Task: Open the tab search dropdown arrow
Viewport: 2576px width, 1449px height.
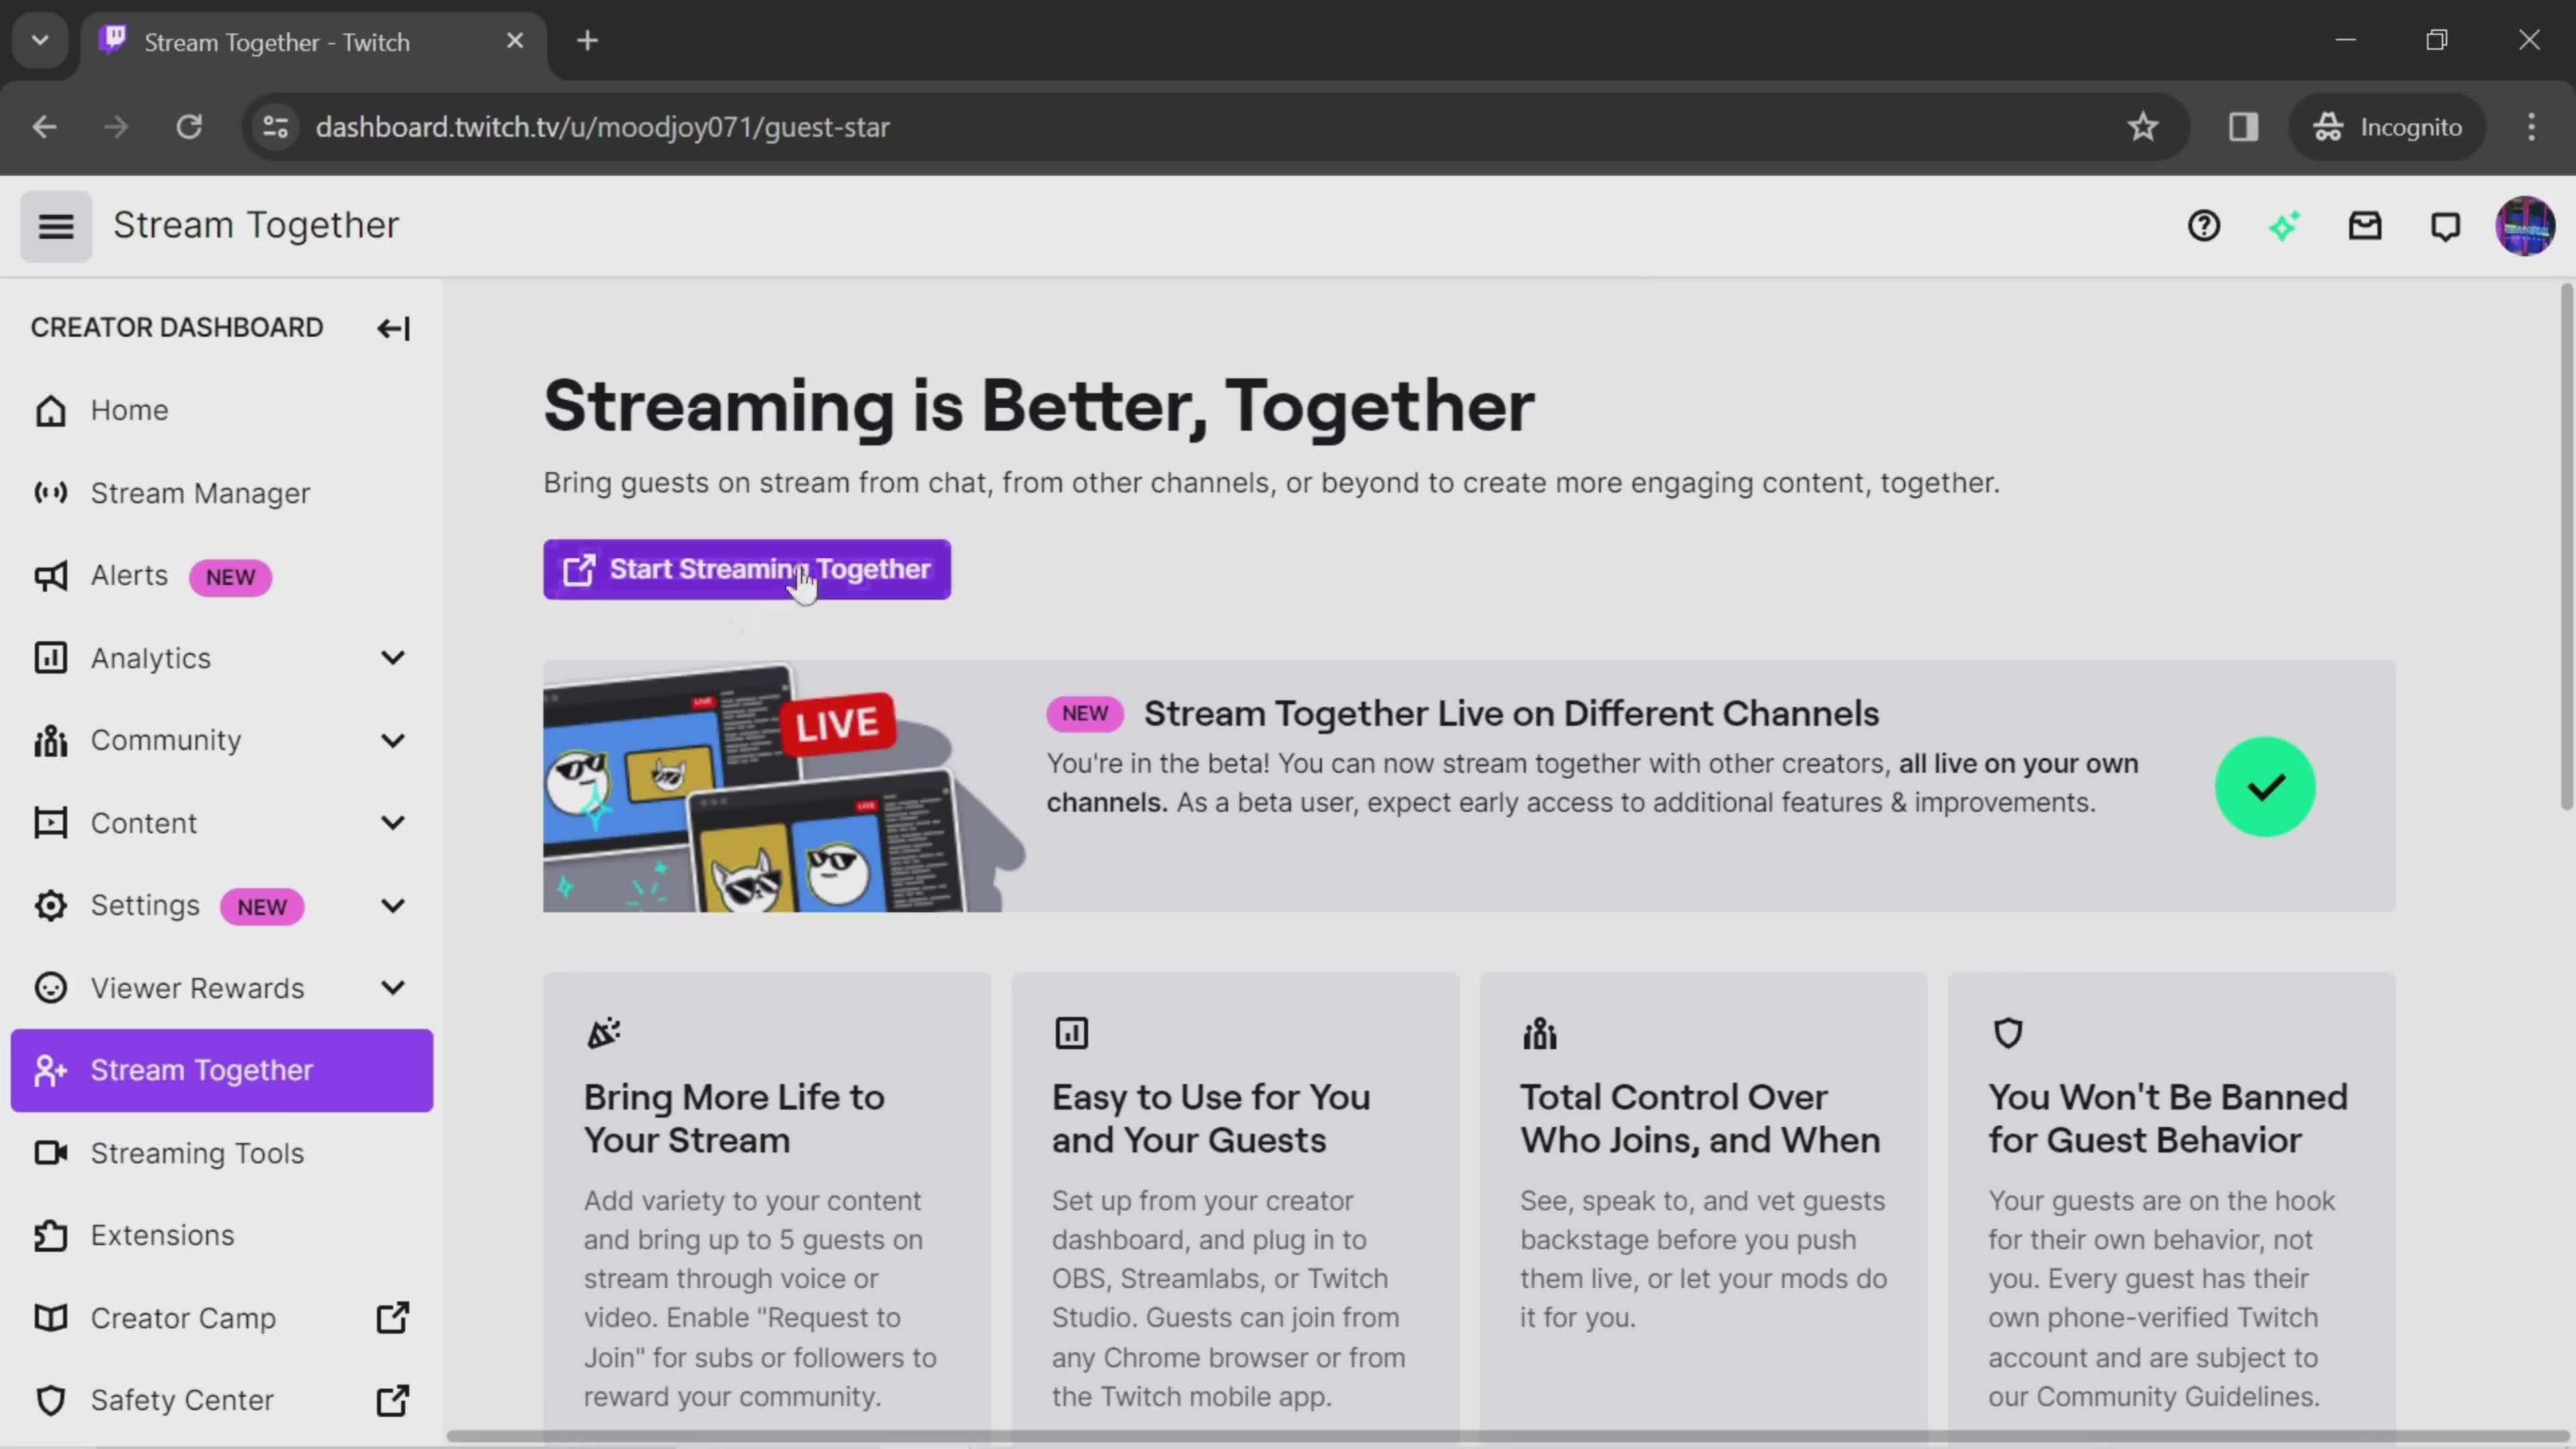Action: pyautogui.click(x=40, y=41)
